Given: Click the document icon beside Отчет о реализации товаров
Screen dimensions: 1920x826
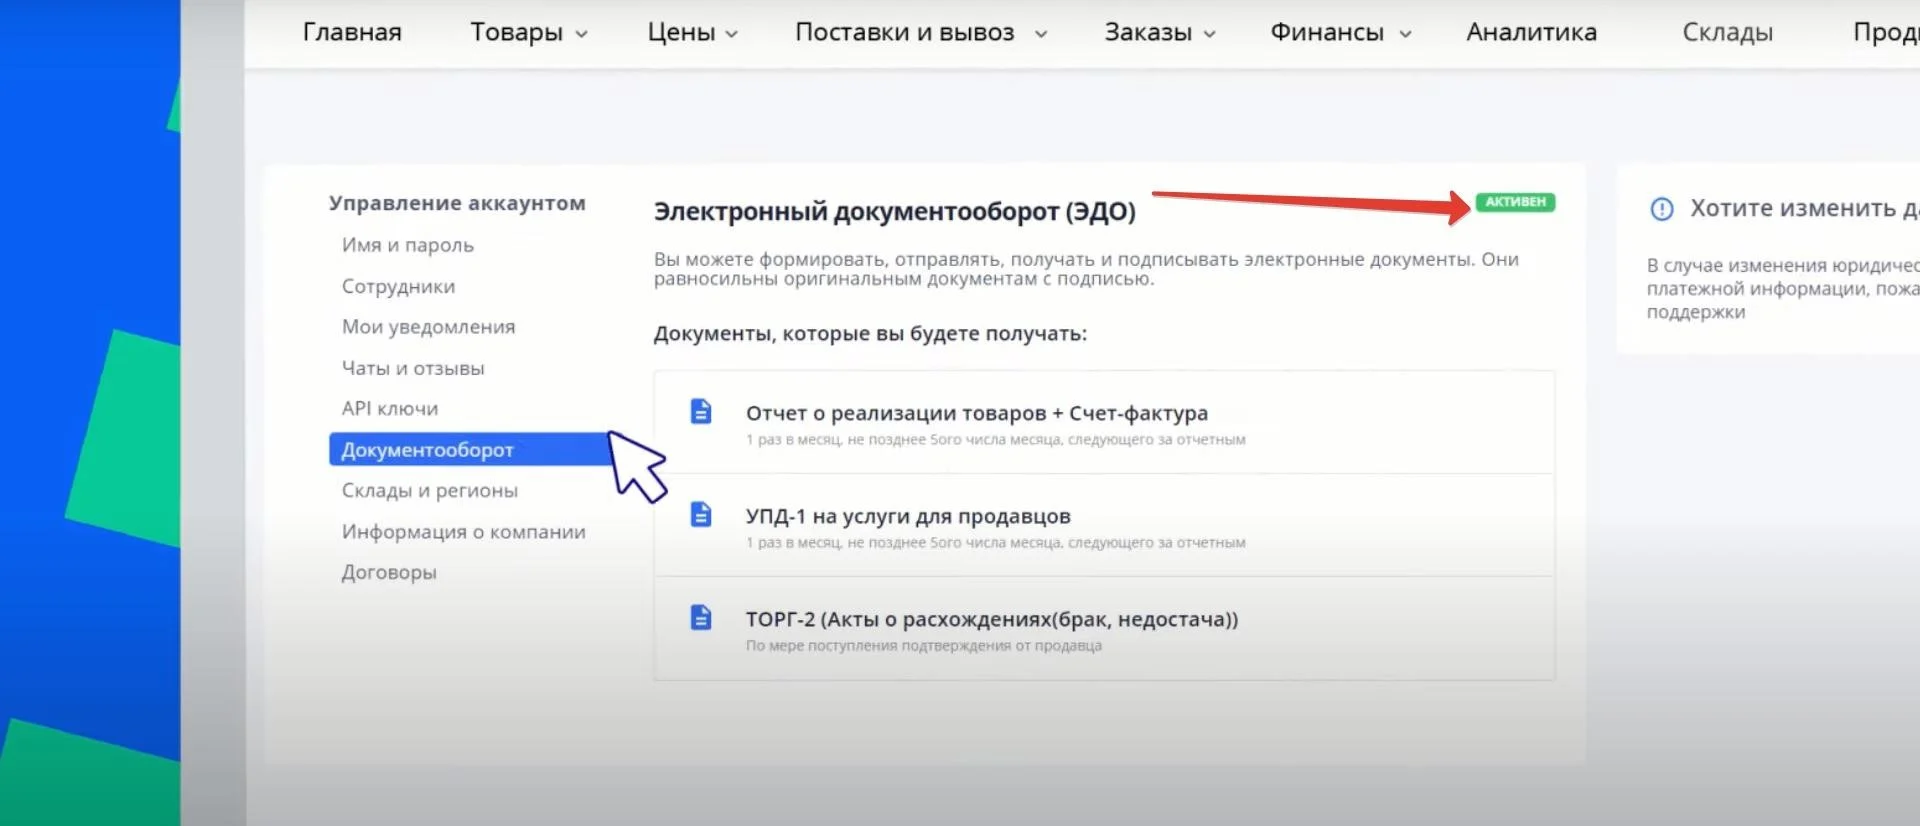Looking at the screenshot, I should 701,411.
